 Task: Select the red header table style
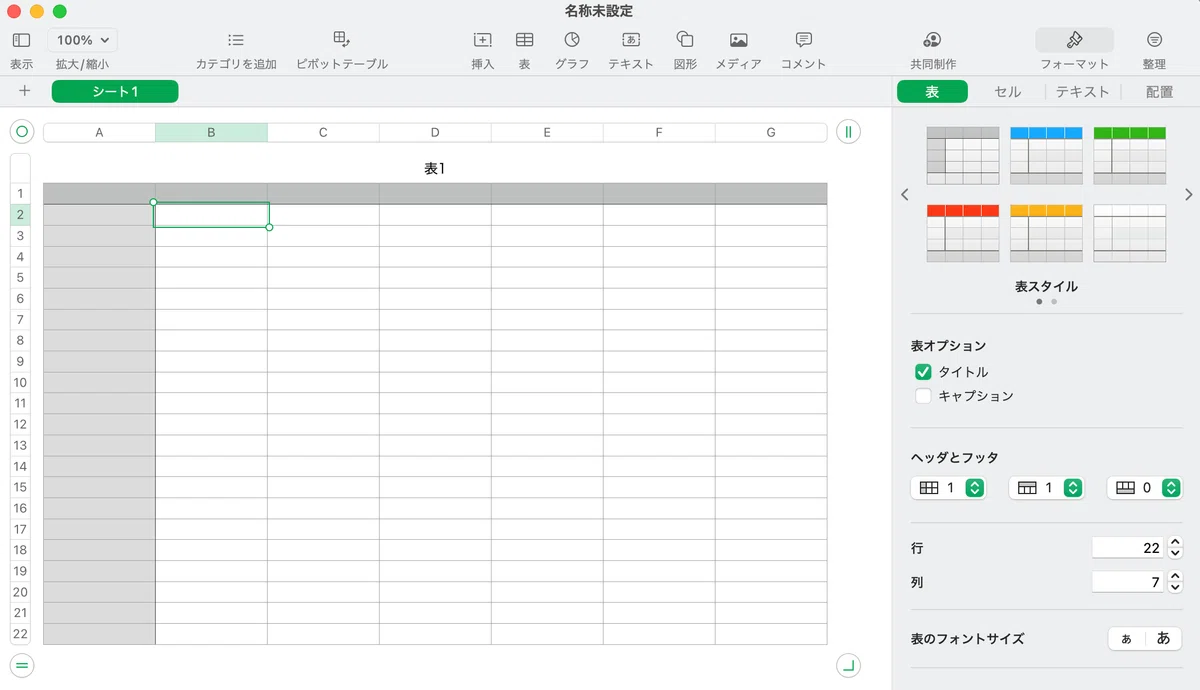963,233
